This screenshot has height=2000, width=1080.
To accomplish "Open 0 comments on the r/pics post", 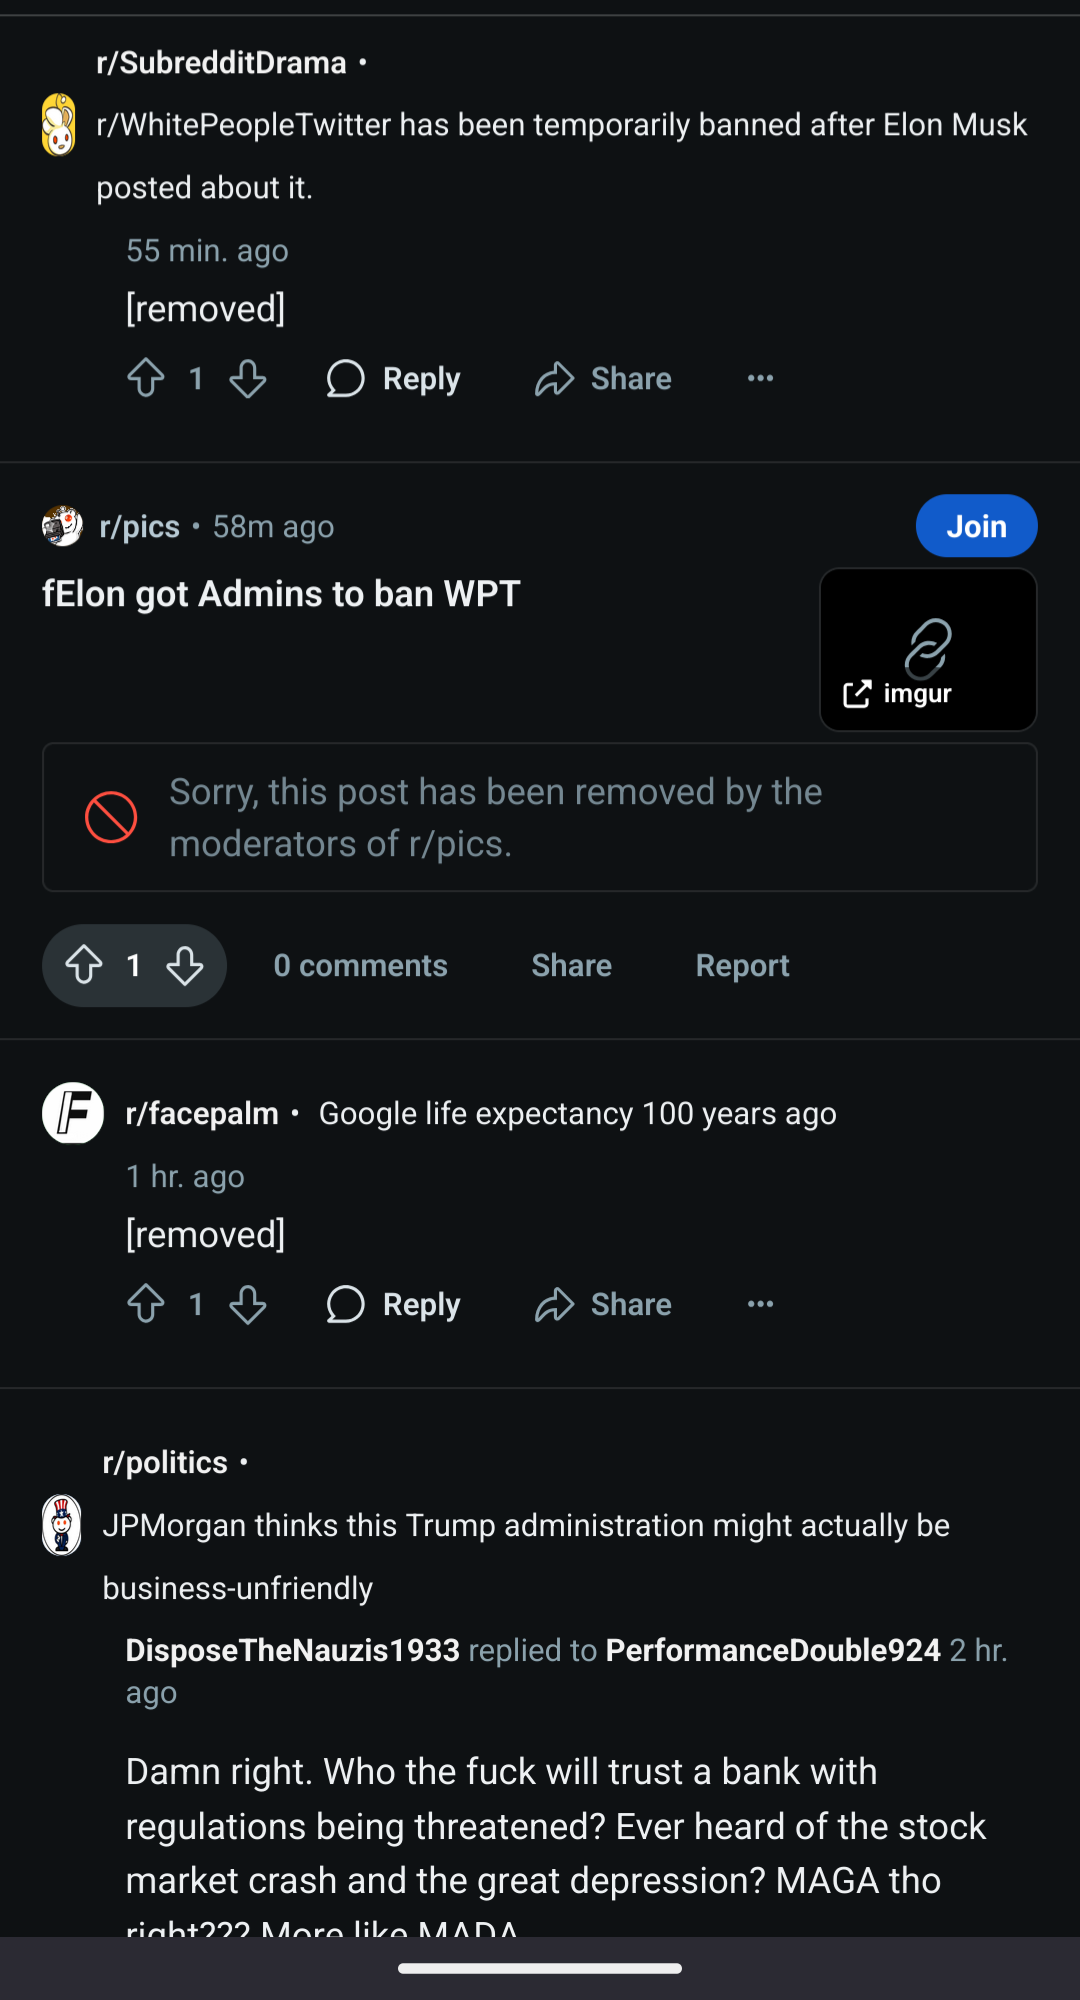I will (x=360, y=965).
